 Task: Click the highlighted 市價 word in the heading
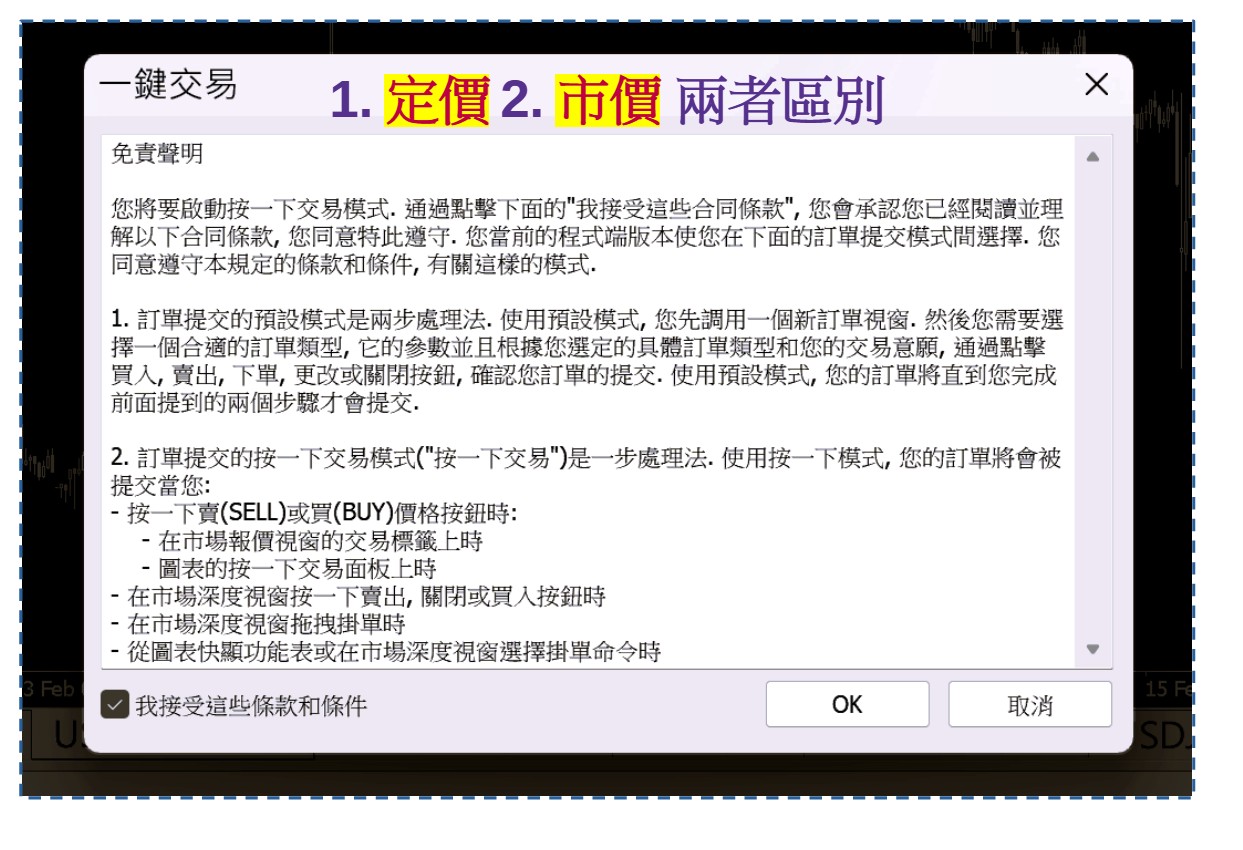coord(608,101)
